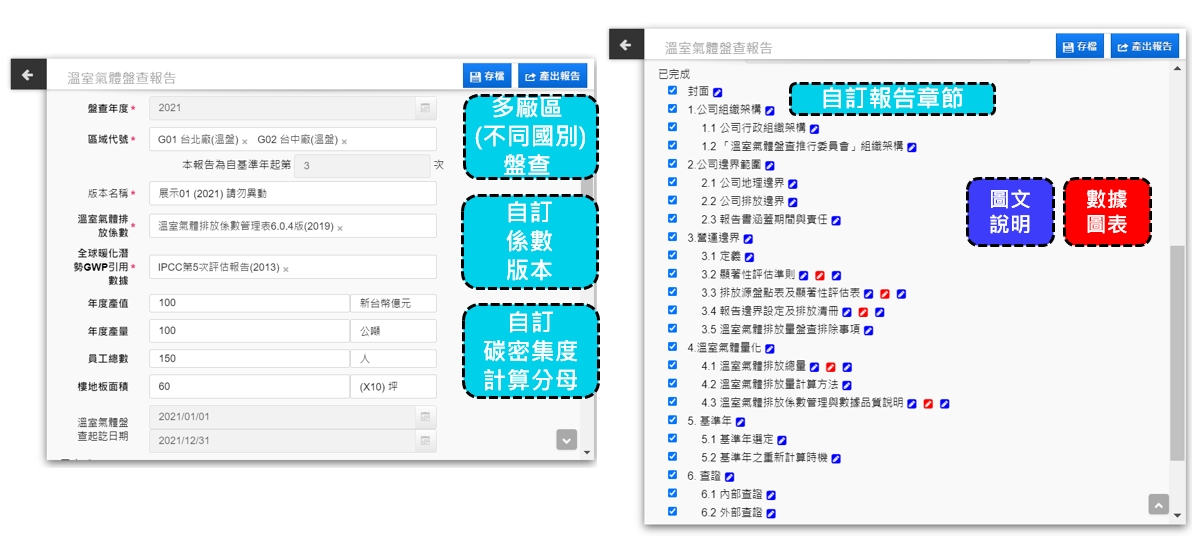Image resolution: width=1203 pixels, height=551 pixels.
Task: Click the 版本名稱 text field
Action: 292,193
